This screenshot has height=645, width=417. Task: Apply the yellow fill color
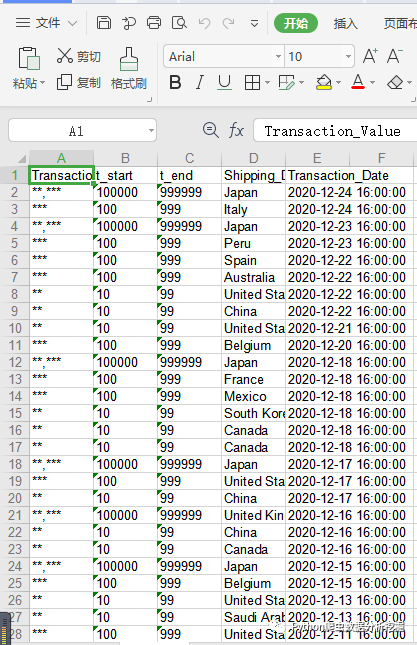(324, 82)
